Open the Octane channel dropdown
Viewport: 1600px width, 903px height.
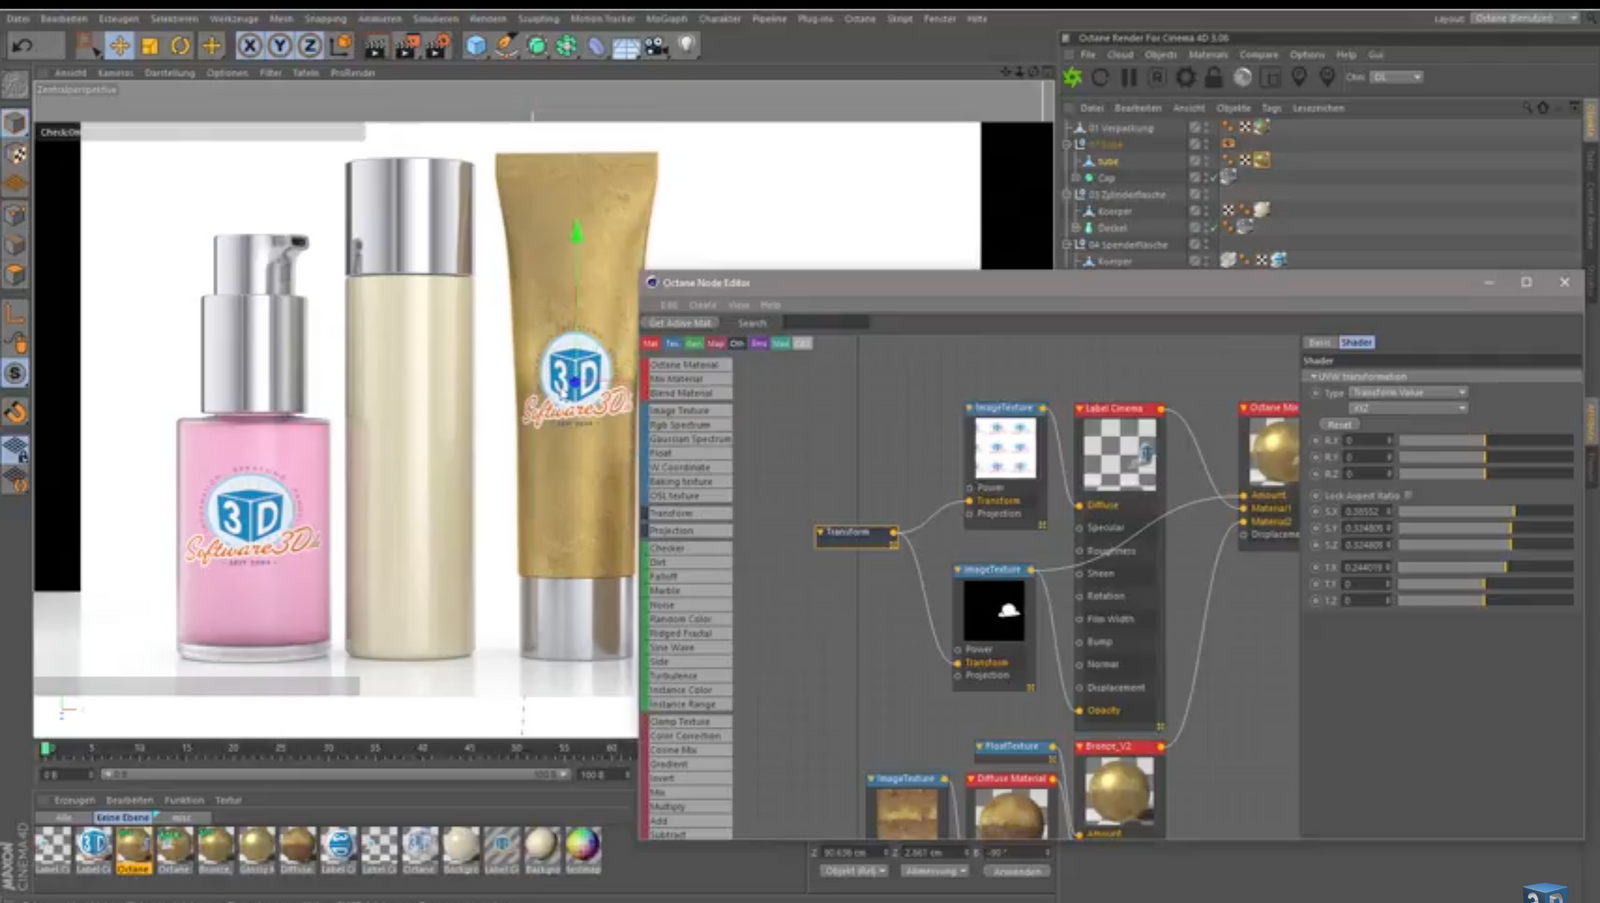coord(1396,77)
